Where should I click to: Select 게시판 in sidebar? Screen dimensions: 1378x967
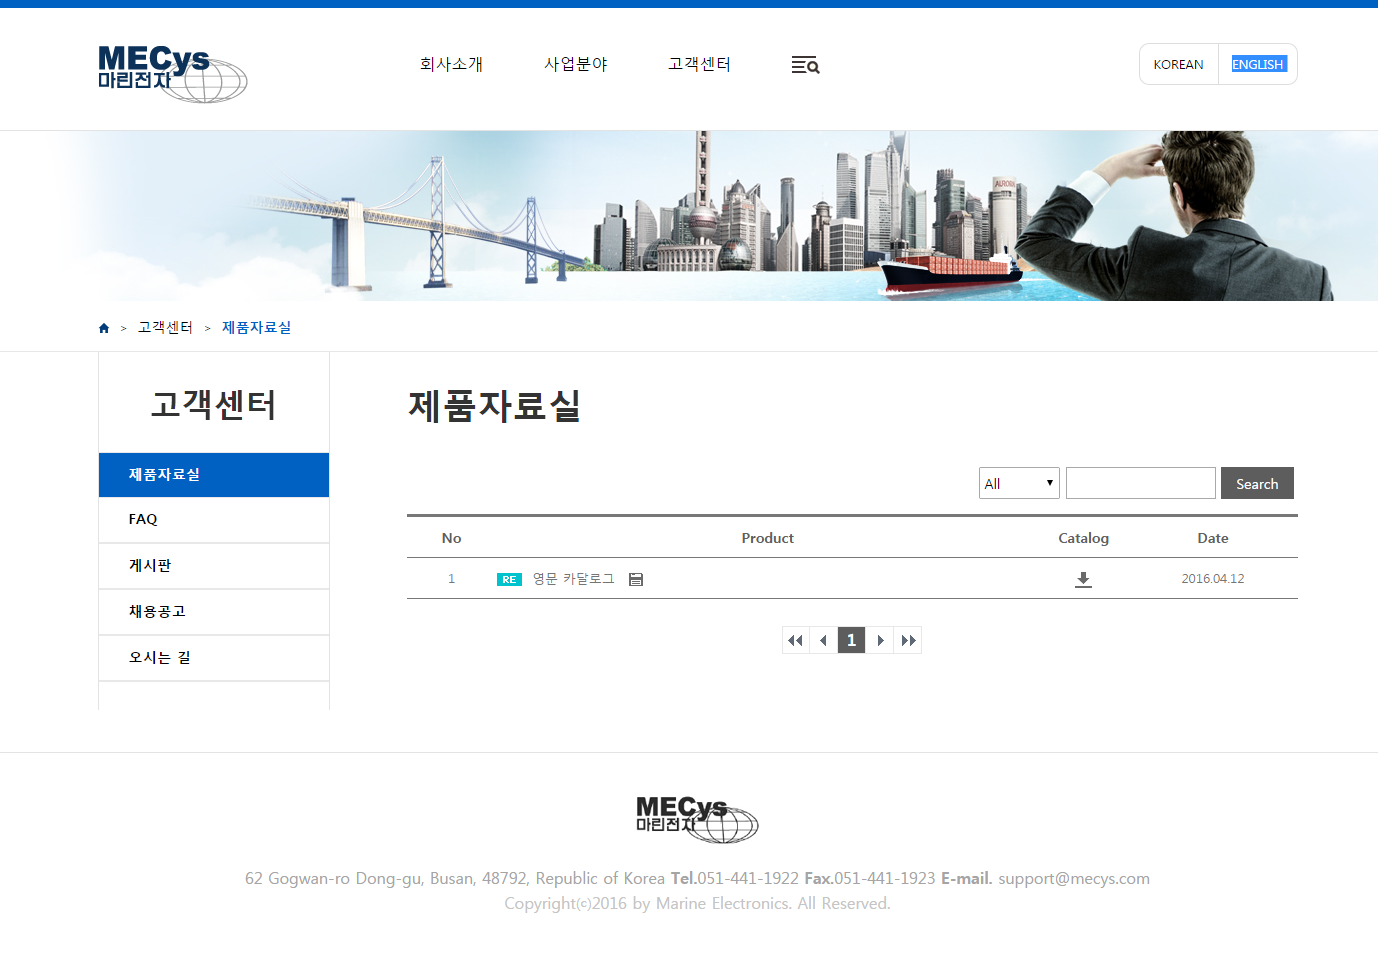(214, 566)
